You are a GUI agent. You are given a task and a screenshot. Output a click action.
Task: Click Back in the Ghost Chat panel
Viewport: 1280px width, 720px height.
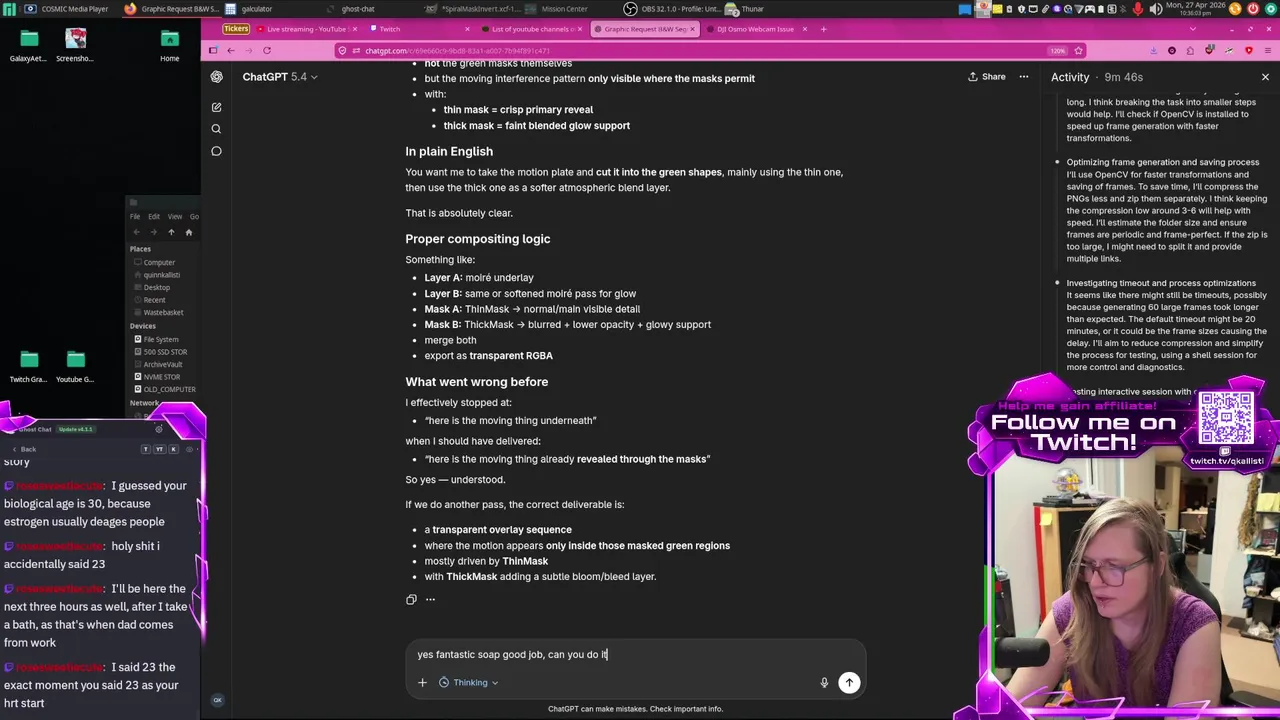tap(23, 449)
